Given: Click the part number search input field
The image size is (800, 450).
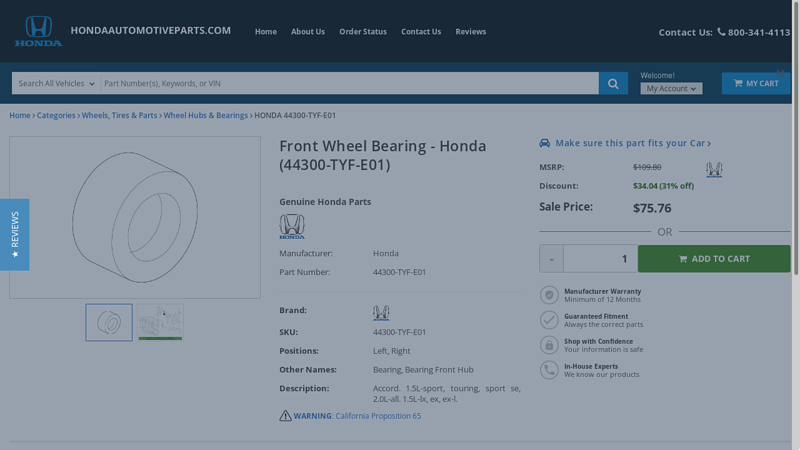Looking at the screenshot, I should (x=348, y=84).
